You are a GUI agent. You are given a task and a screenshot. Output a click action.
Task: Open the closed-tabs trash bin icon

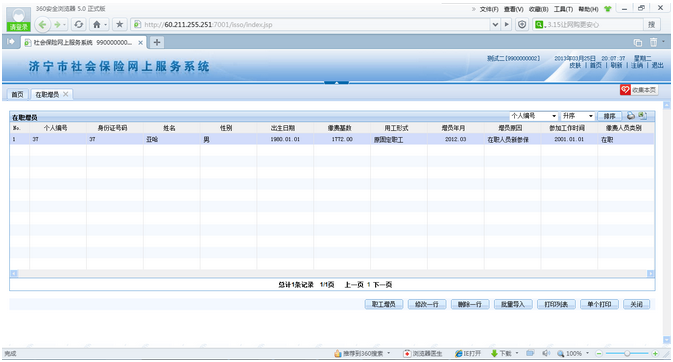pyautogui.click(x=653, y=42)
